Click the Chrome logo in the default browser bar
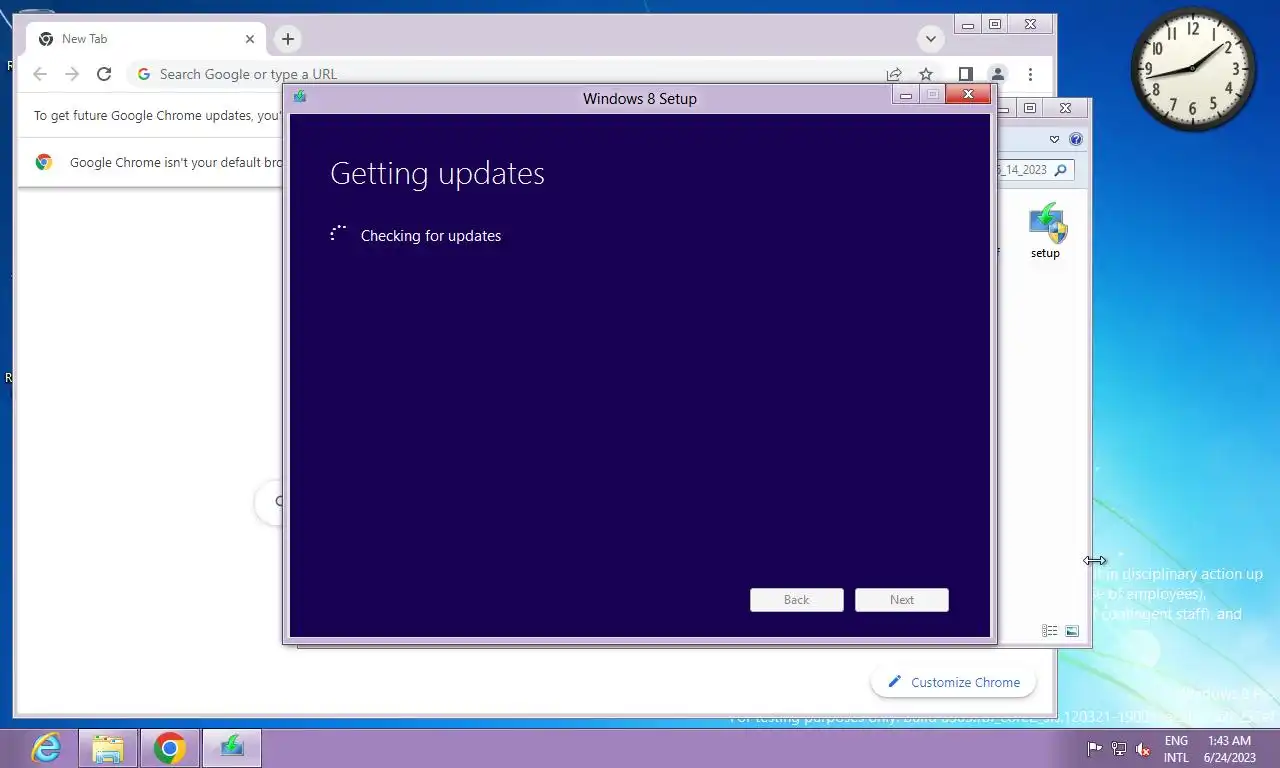 (x=44, y=162)
